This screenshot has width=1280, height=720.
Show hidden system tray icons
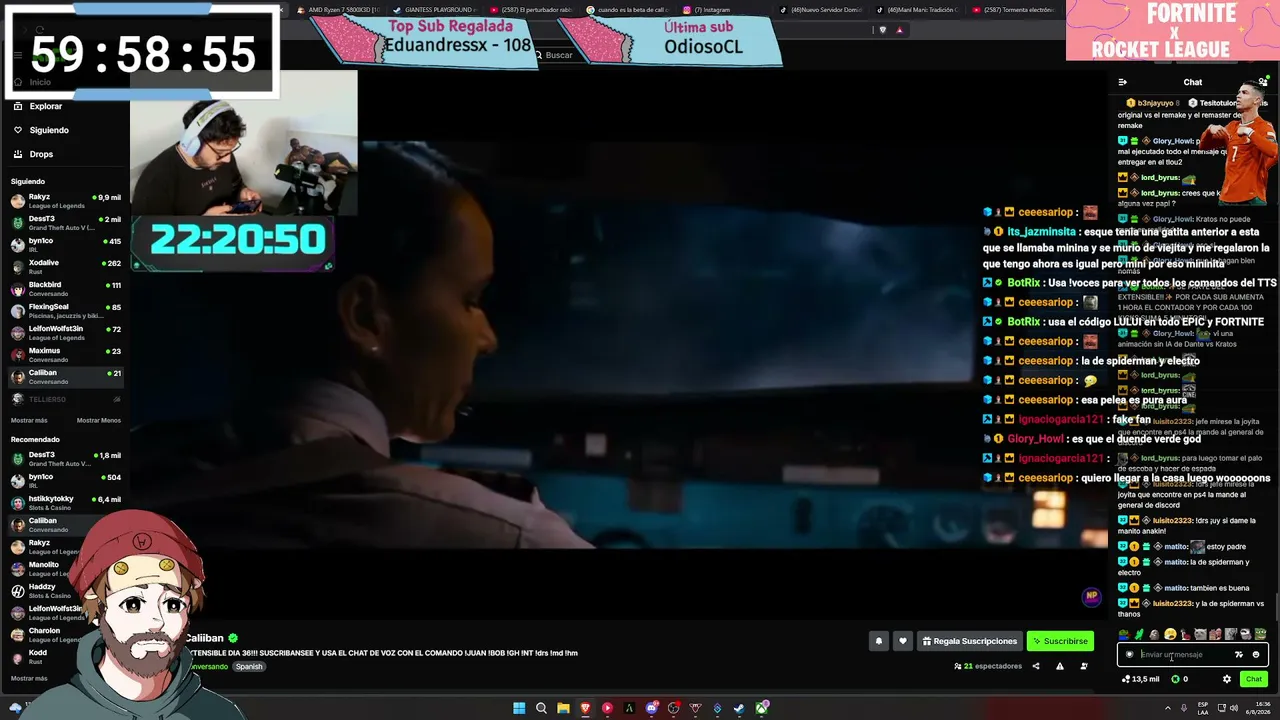[x=1167, y=709]
